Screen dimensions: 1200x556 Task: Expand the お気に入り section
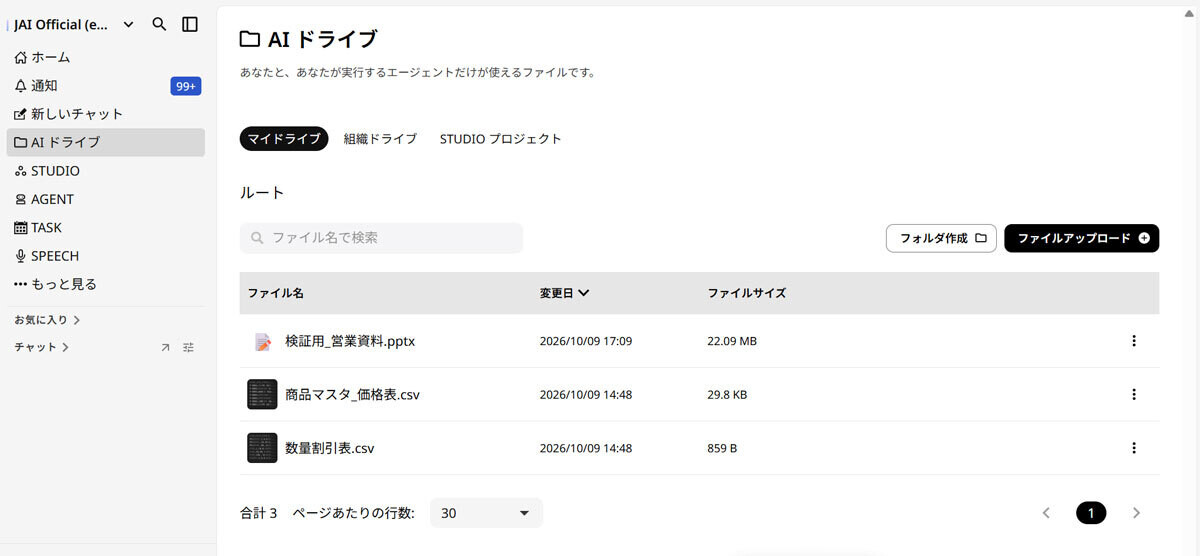tap(47, 320)
